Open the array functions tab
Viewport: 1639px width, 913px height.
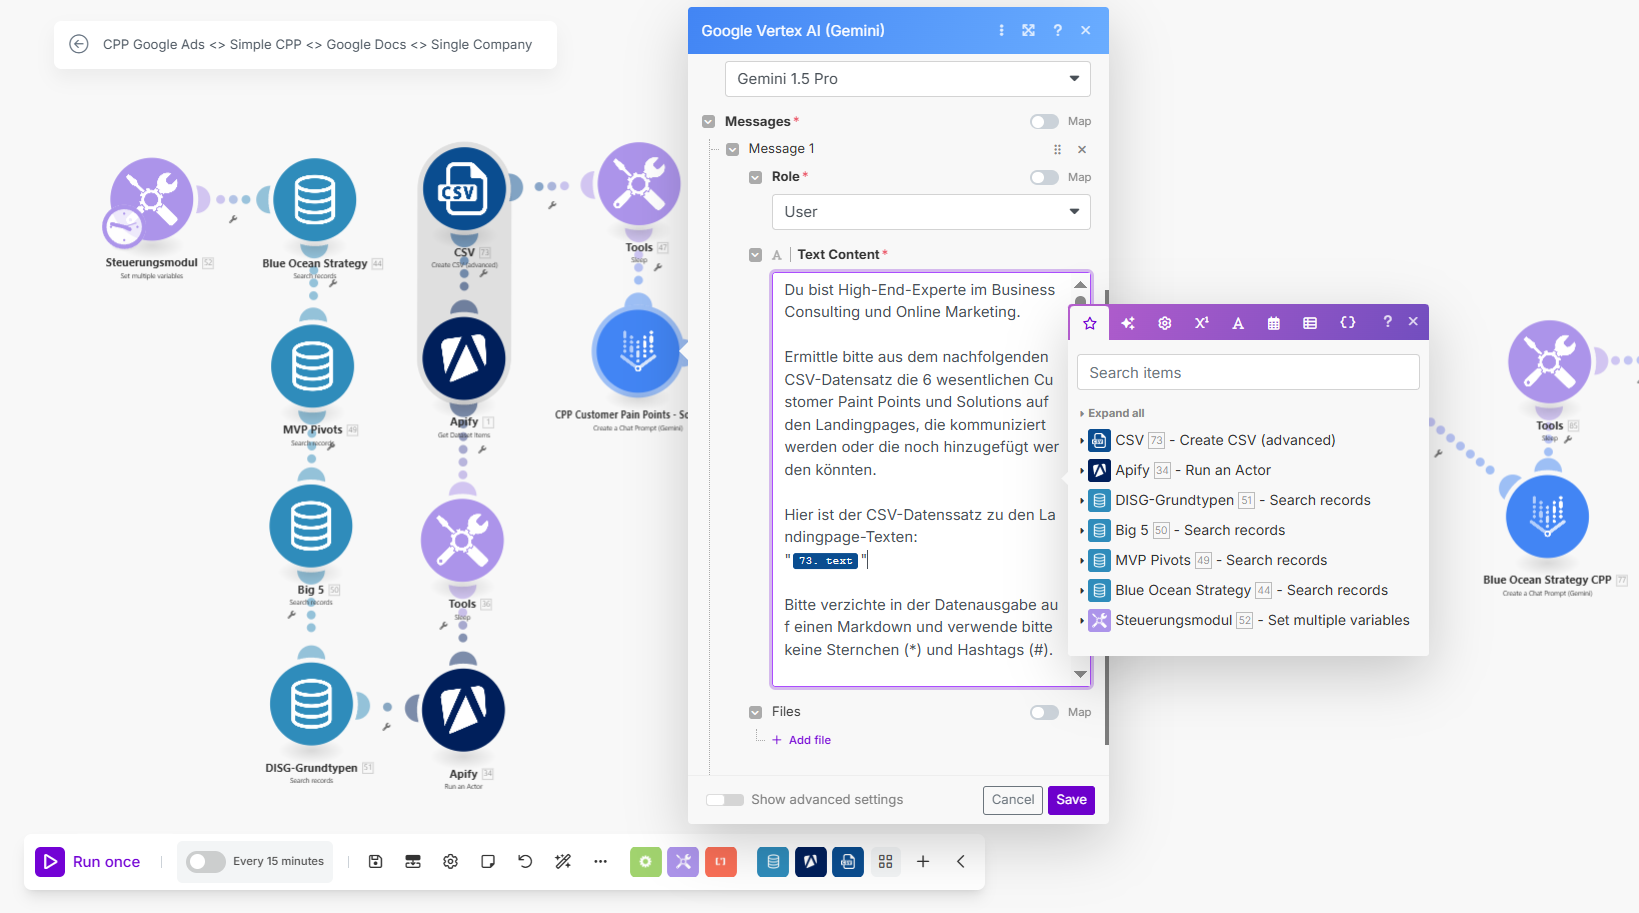click(1310, 323)
